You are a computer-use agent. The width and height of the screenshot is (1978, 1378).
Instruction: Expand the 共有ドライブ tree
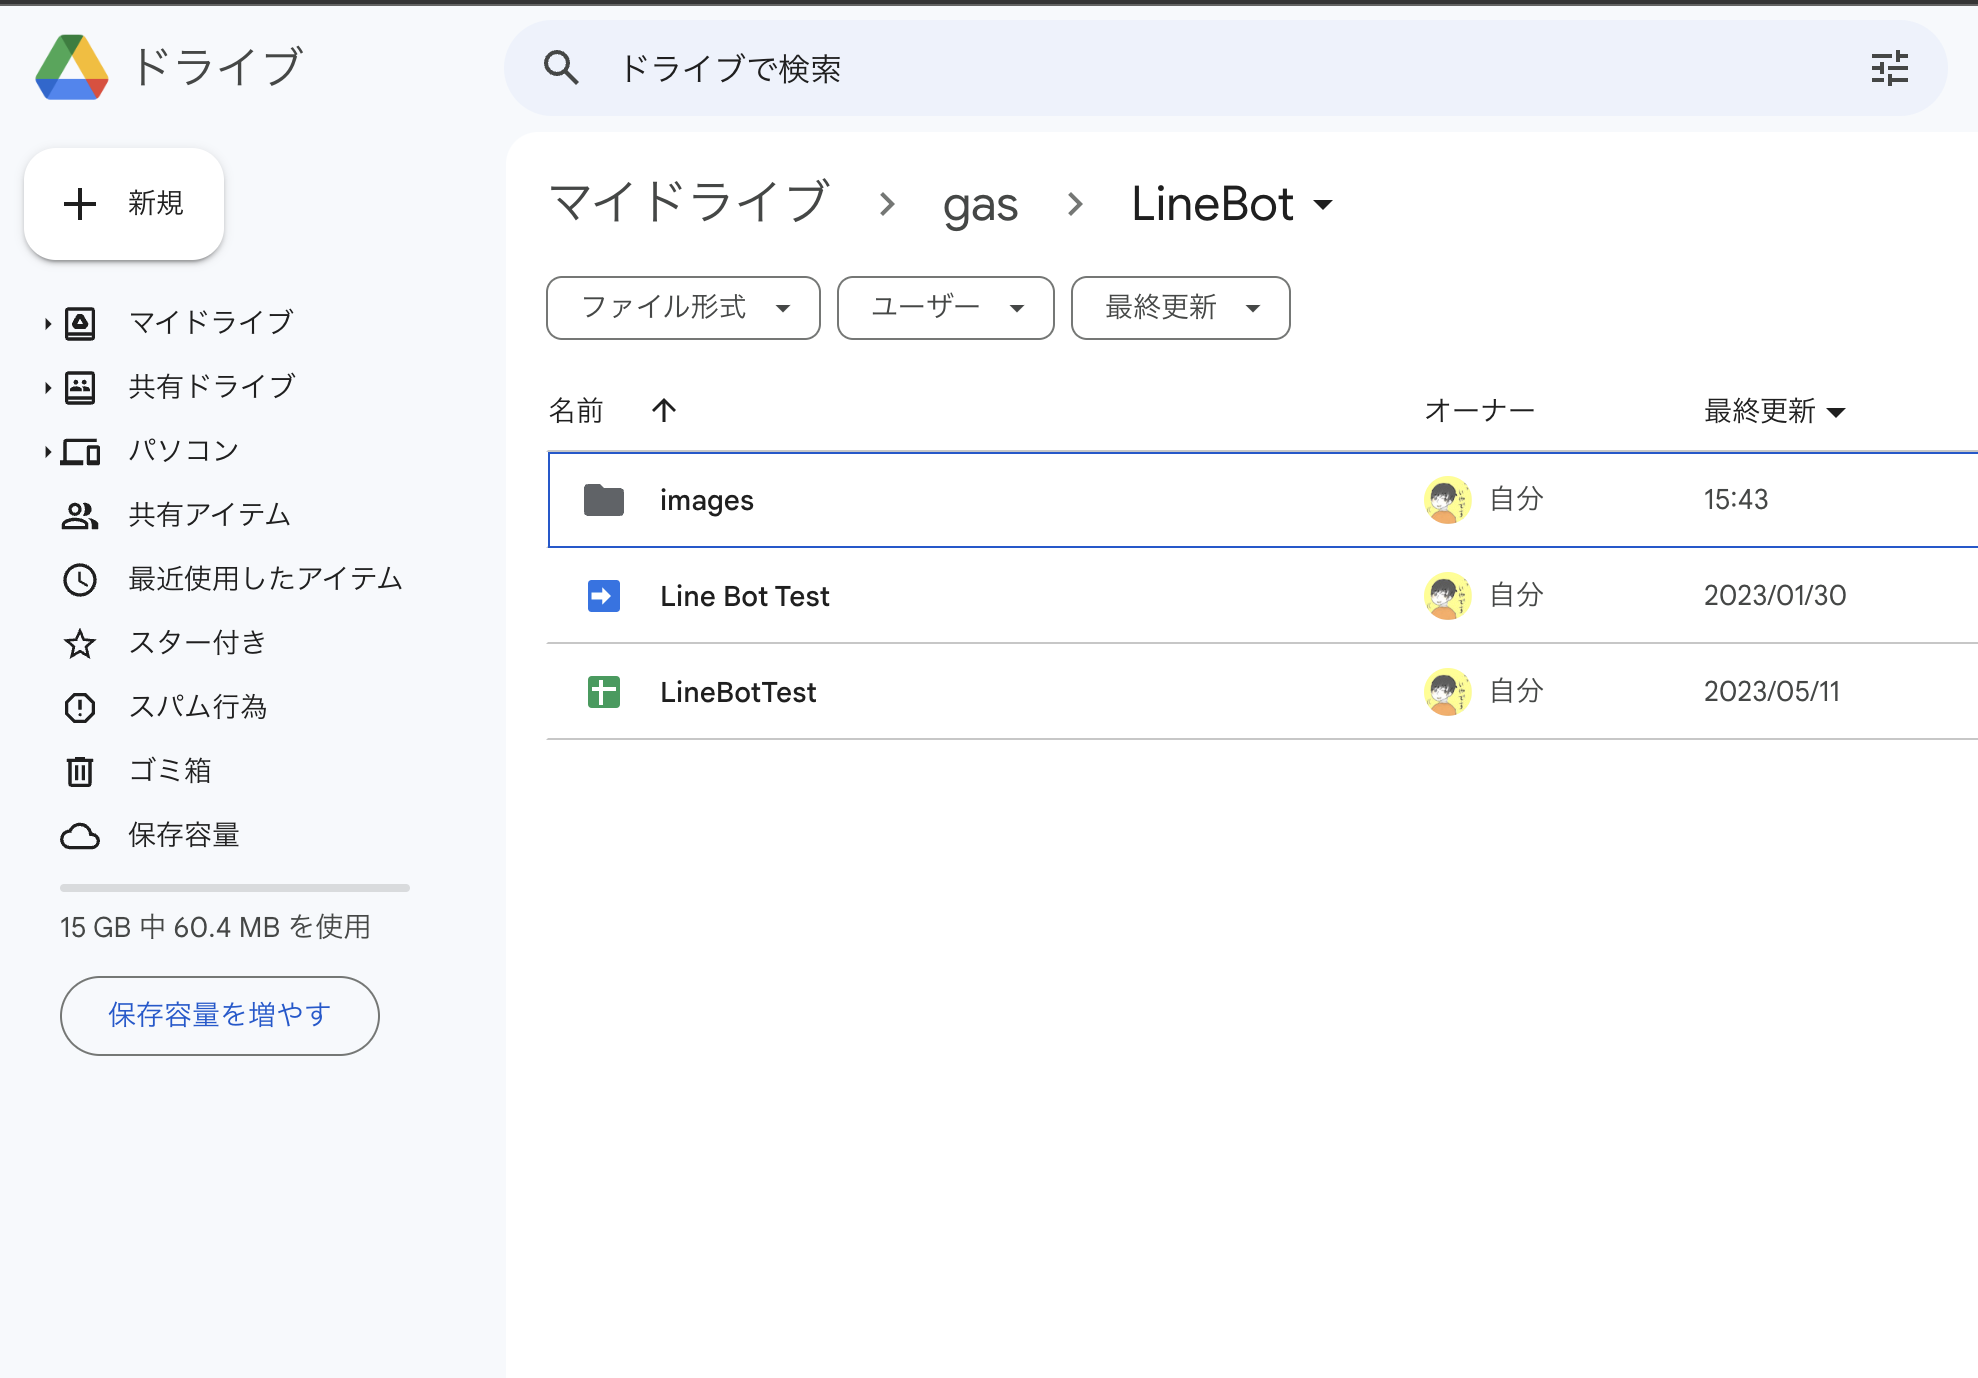pos(47,387)
